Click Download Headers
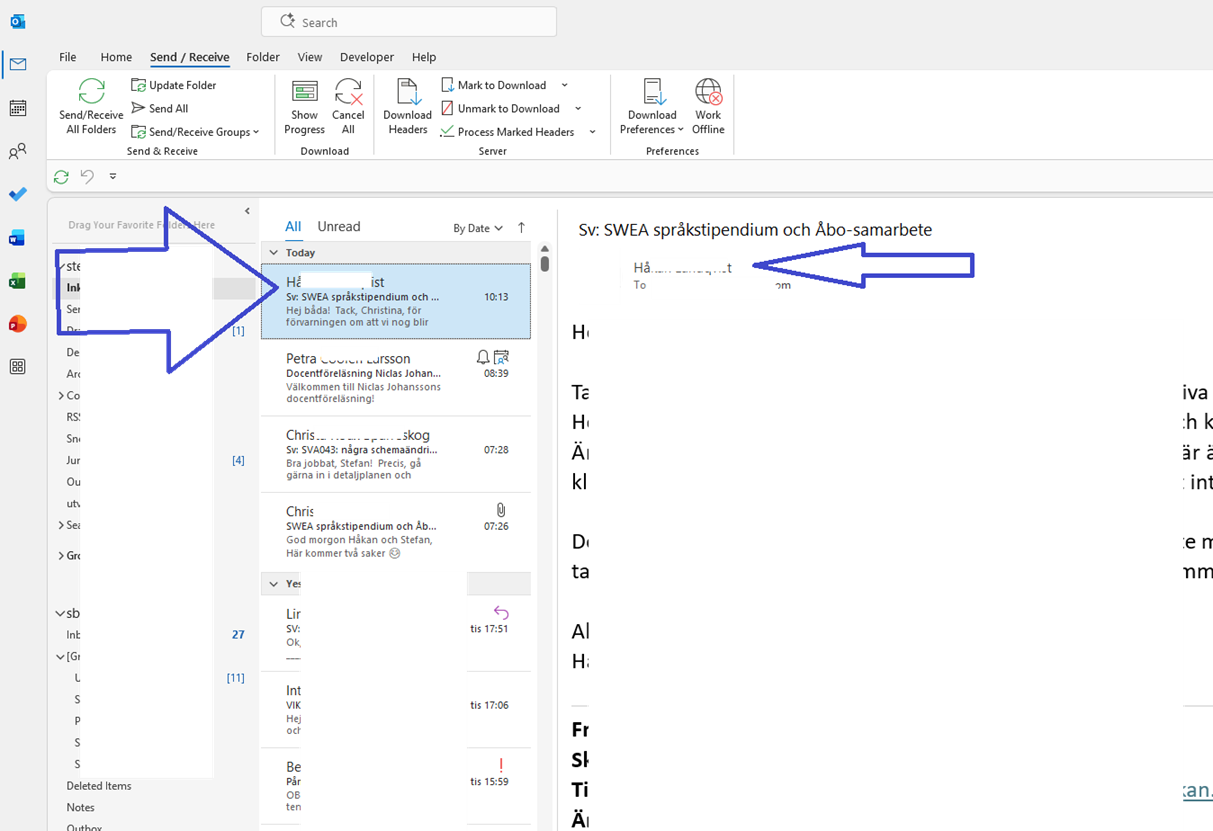Image resolution: width=1213 pixels, height=831 pixels. pos(407,106)
